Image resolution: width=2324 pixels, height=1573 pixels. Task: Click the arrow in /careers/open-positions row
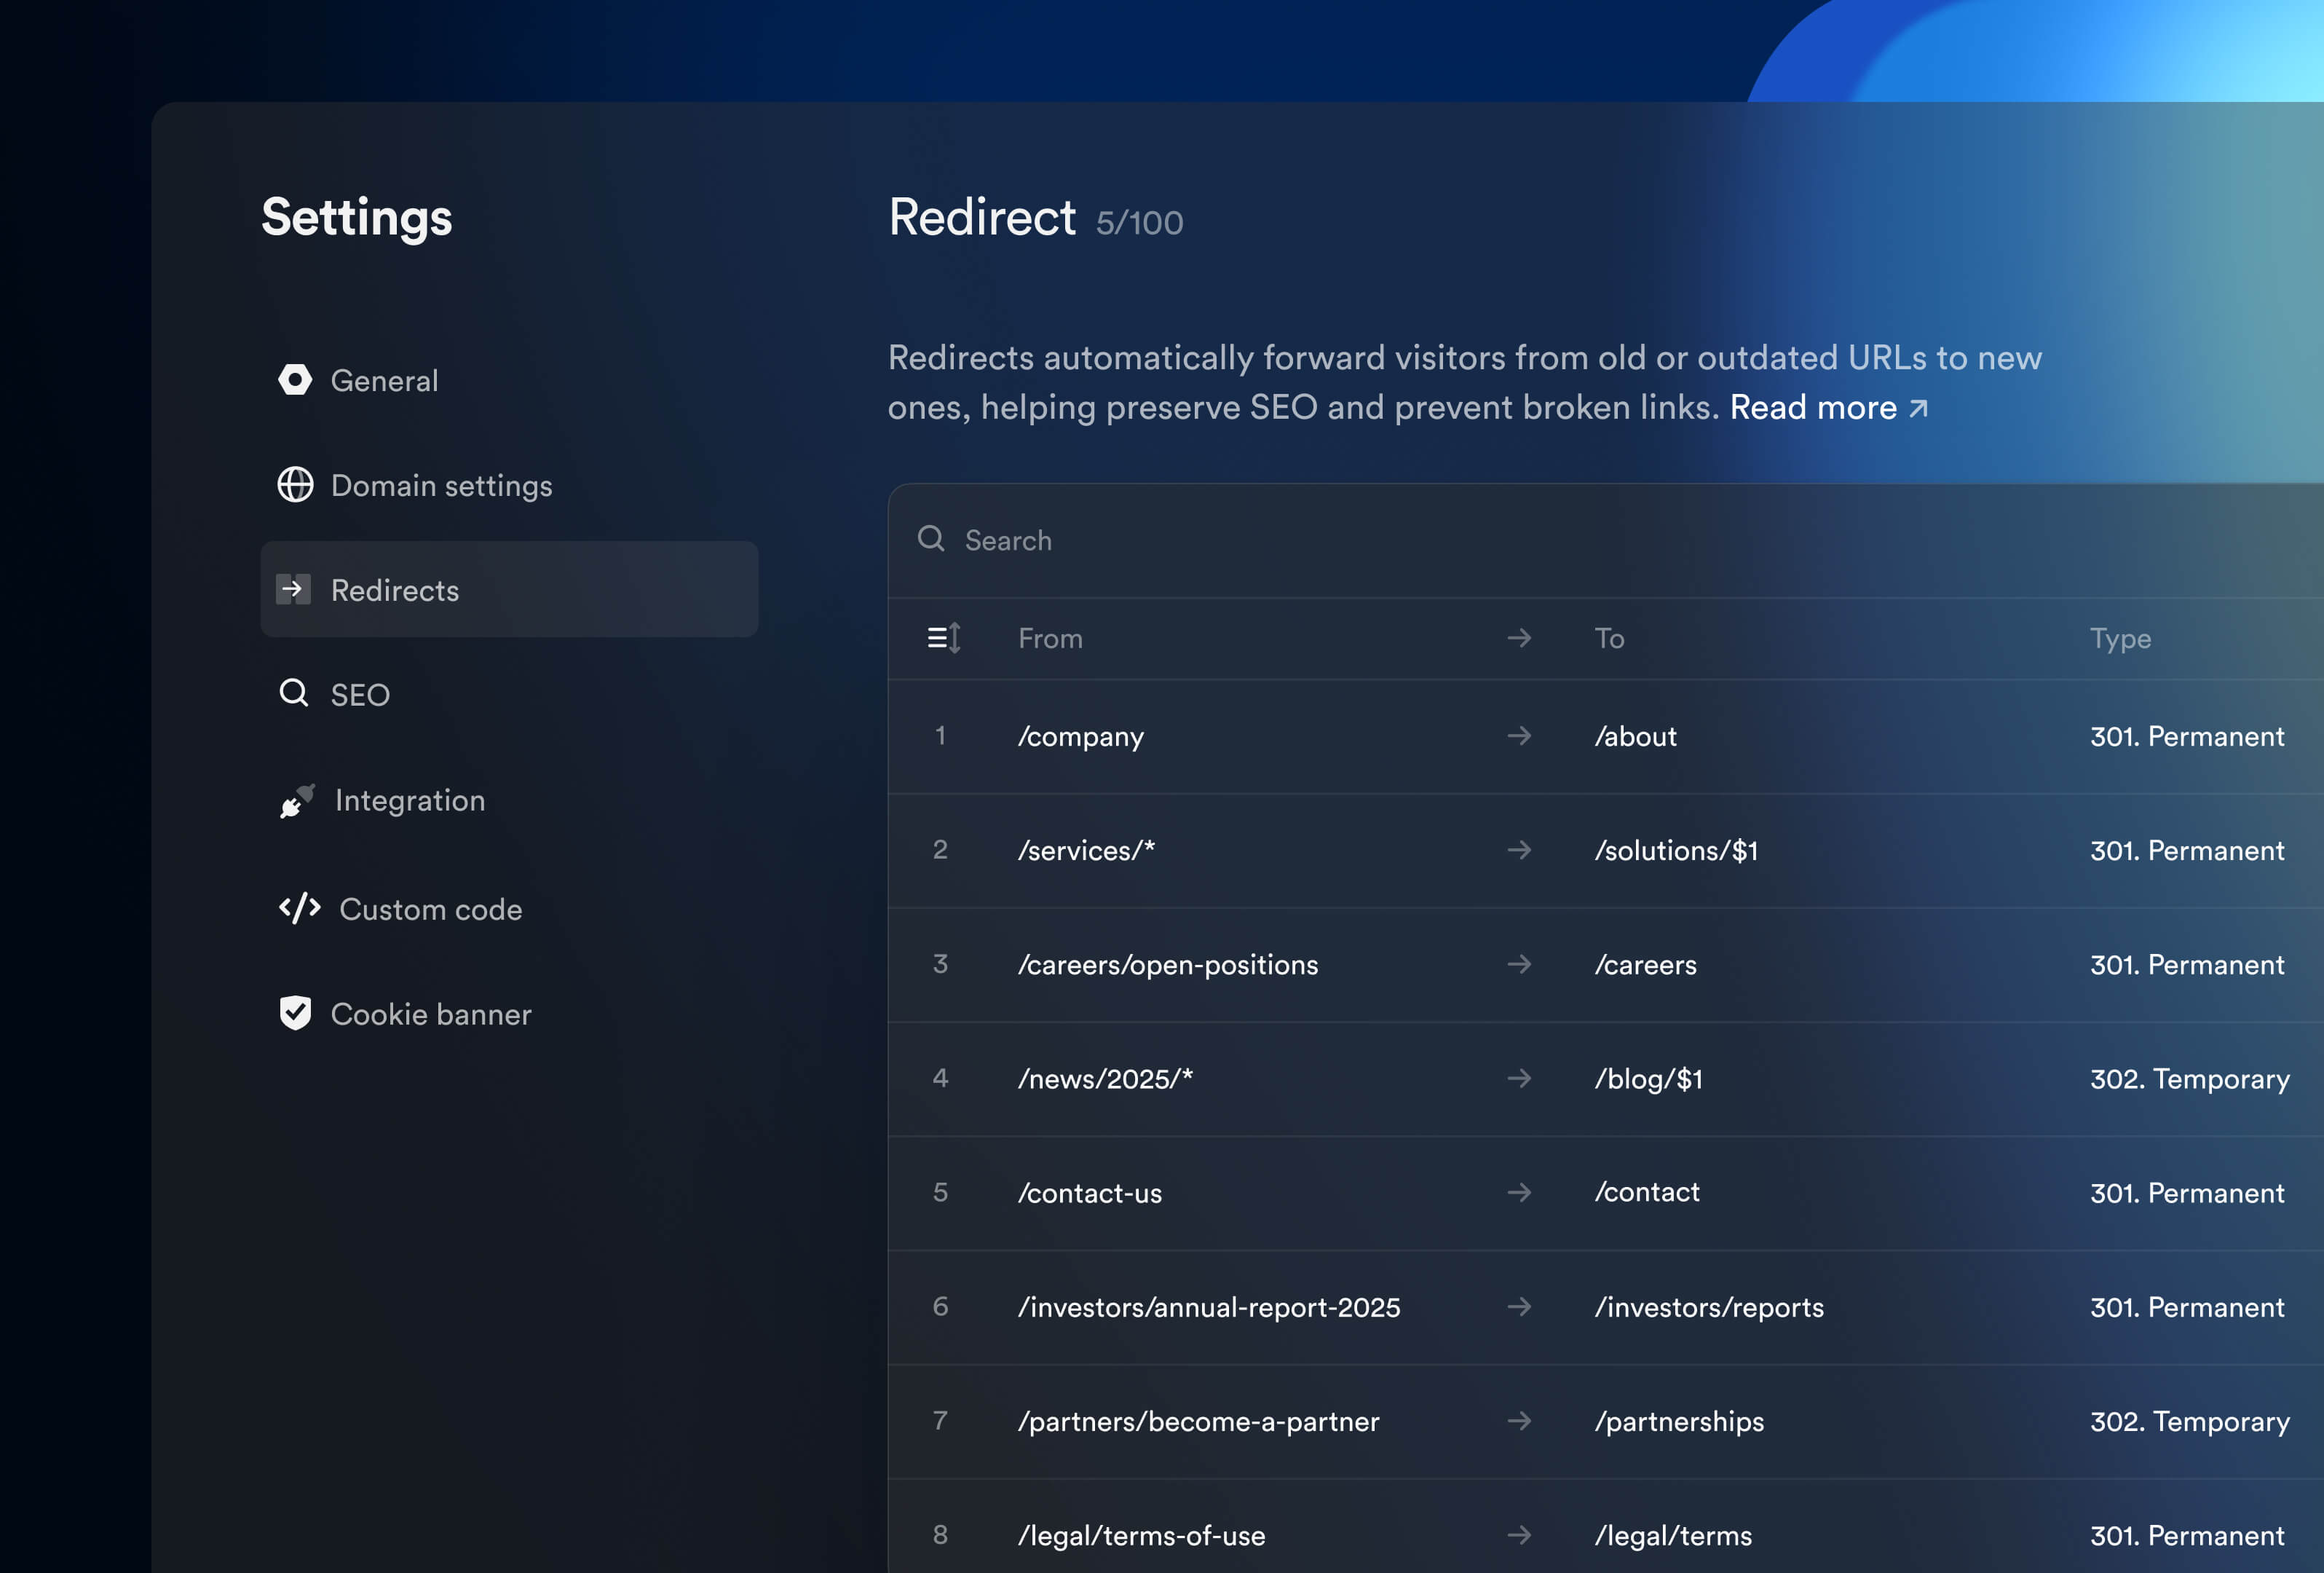click(1519, 964)
